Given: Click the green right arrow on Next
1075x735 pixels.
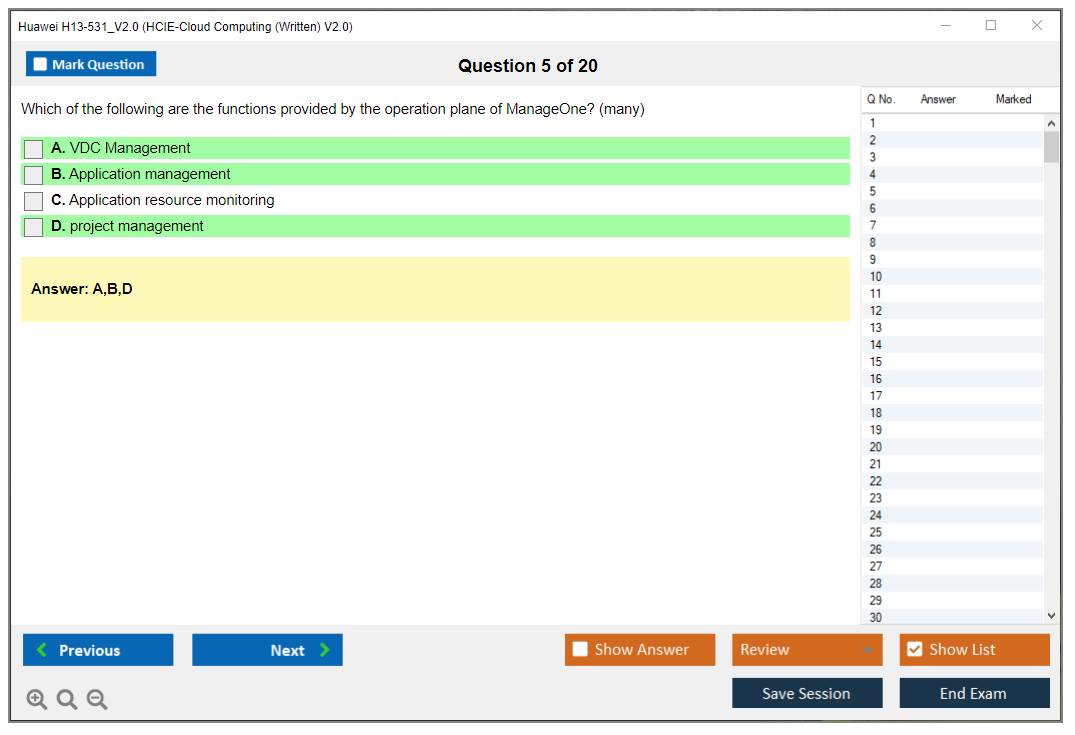Looking at the screenshot, I should click(325, 650).
